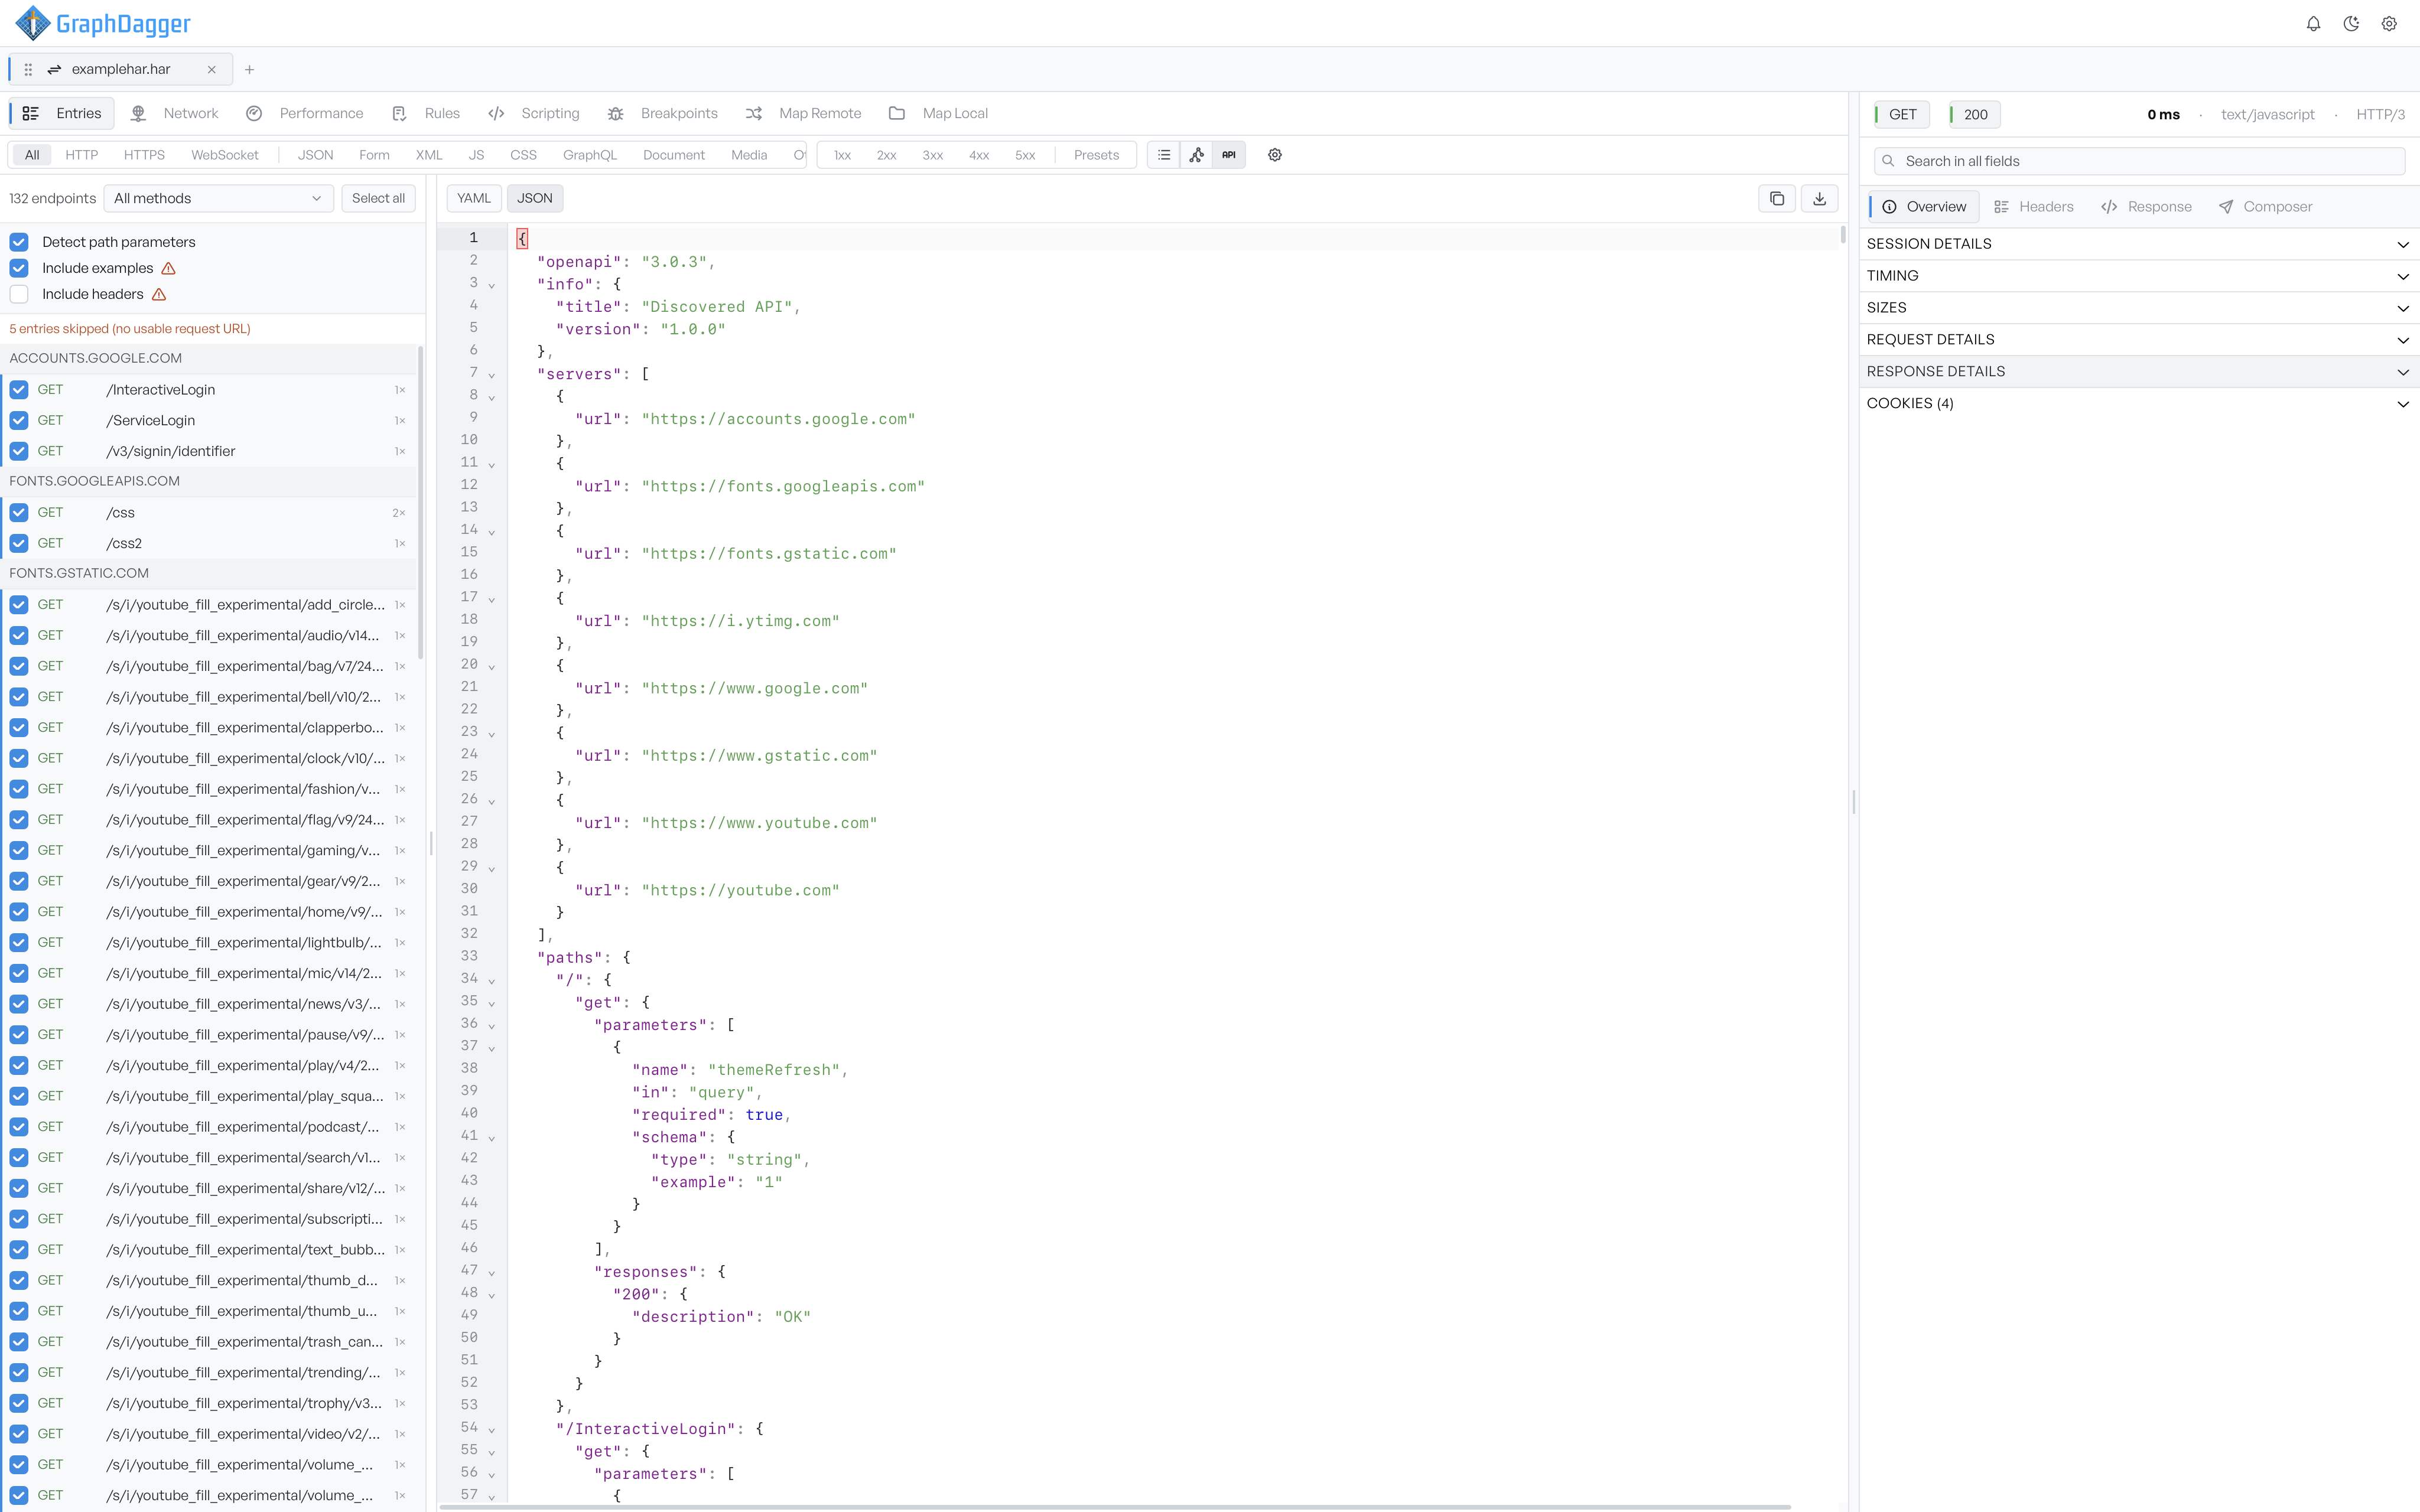Open app settings gear in header
The image size is (2420, 1512).
pos(2389,24)
